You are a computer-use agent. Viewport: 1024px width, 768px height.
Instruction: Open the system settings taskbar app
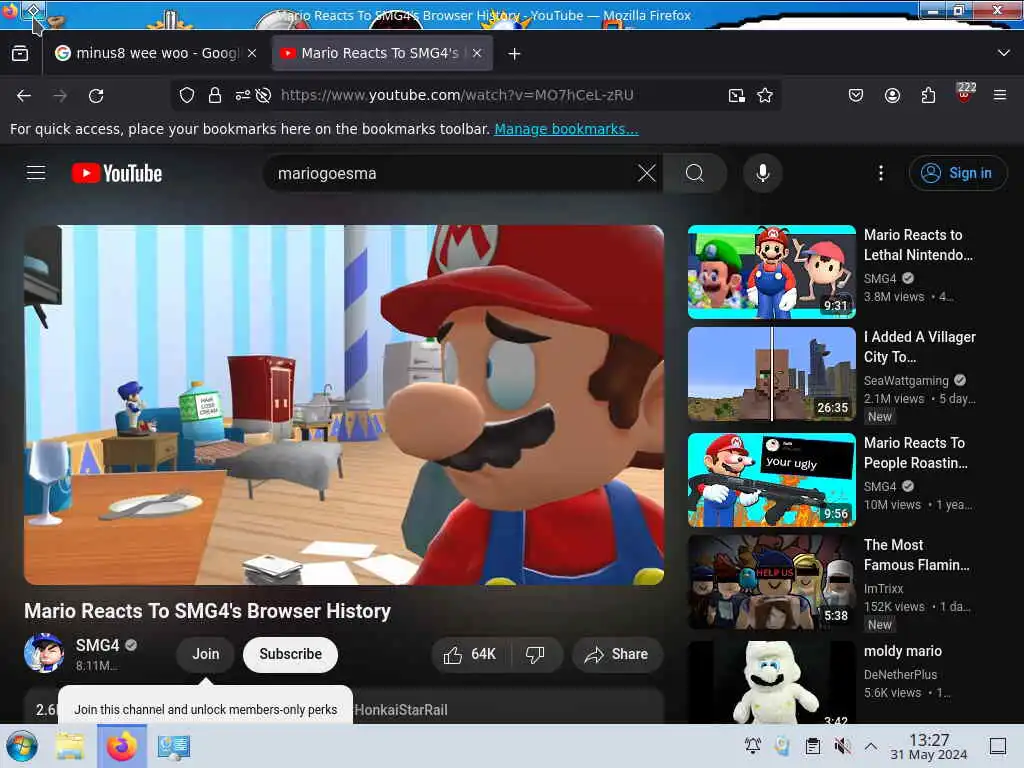(174, 746)
